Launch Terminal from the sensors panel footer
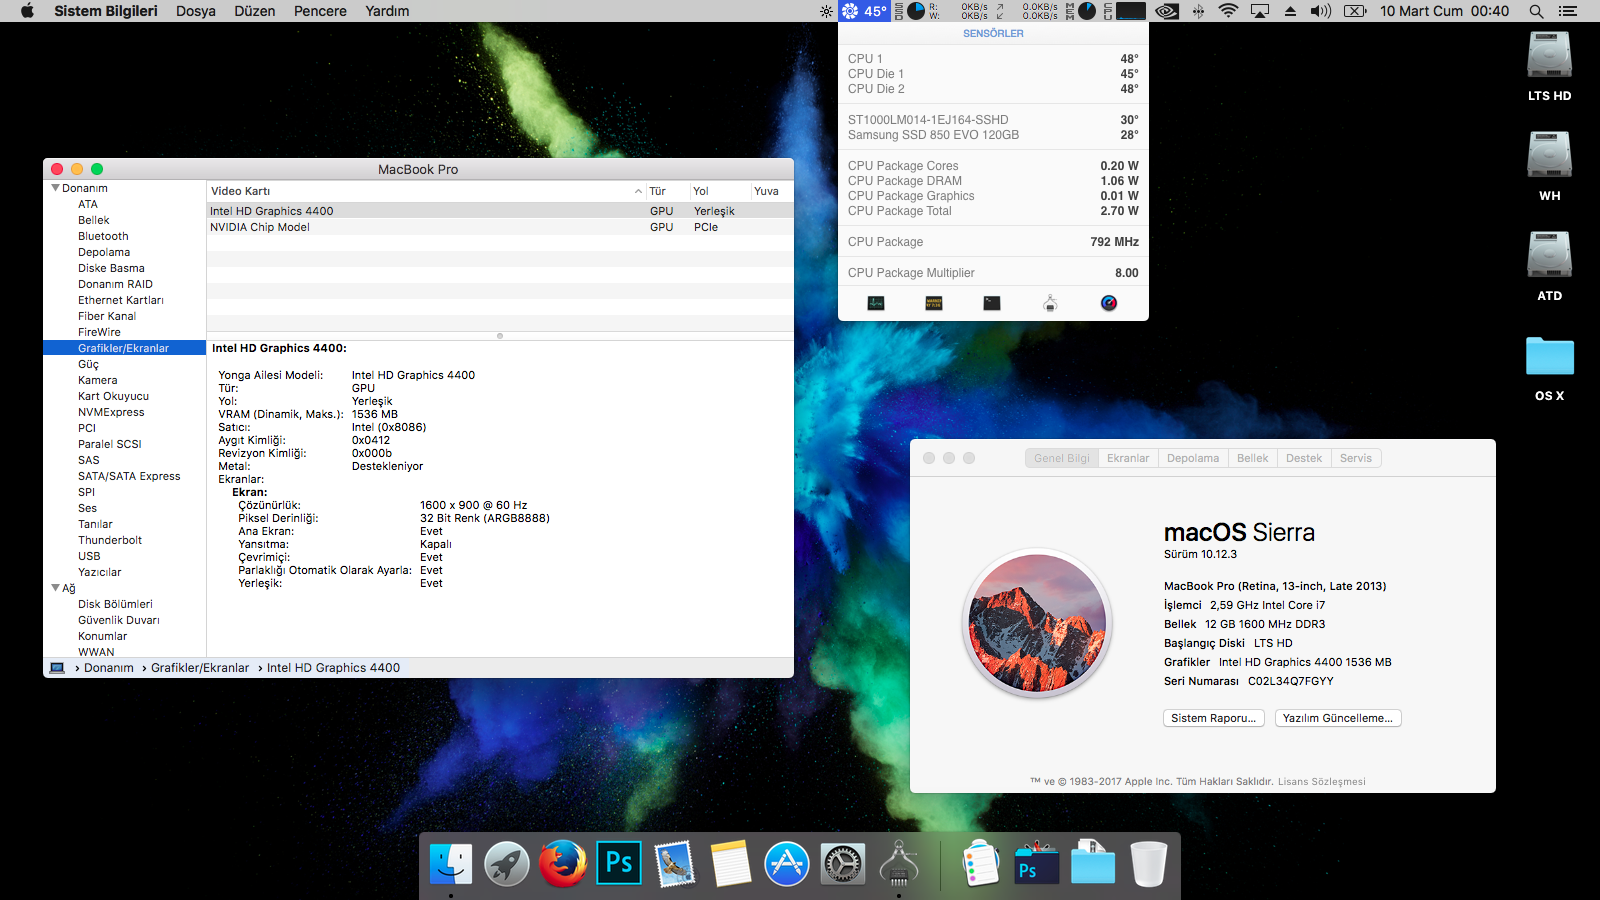The width and height of the screenshot is (1600, 900). 992,303
